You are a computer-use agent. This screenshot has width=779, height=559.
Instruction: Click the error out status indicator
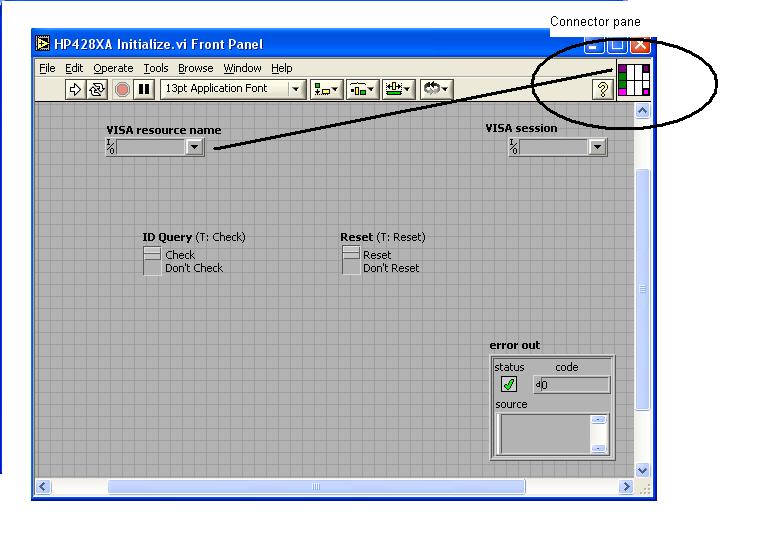509,385
